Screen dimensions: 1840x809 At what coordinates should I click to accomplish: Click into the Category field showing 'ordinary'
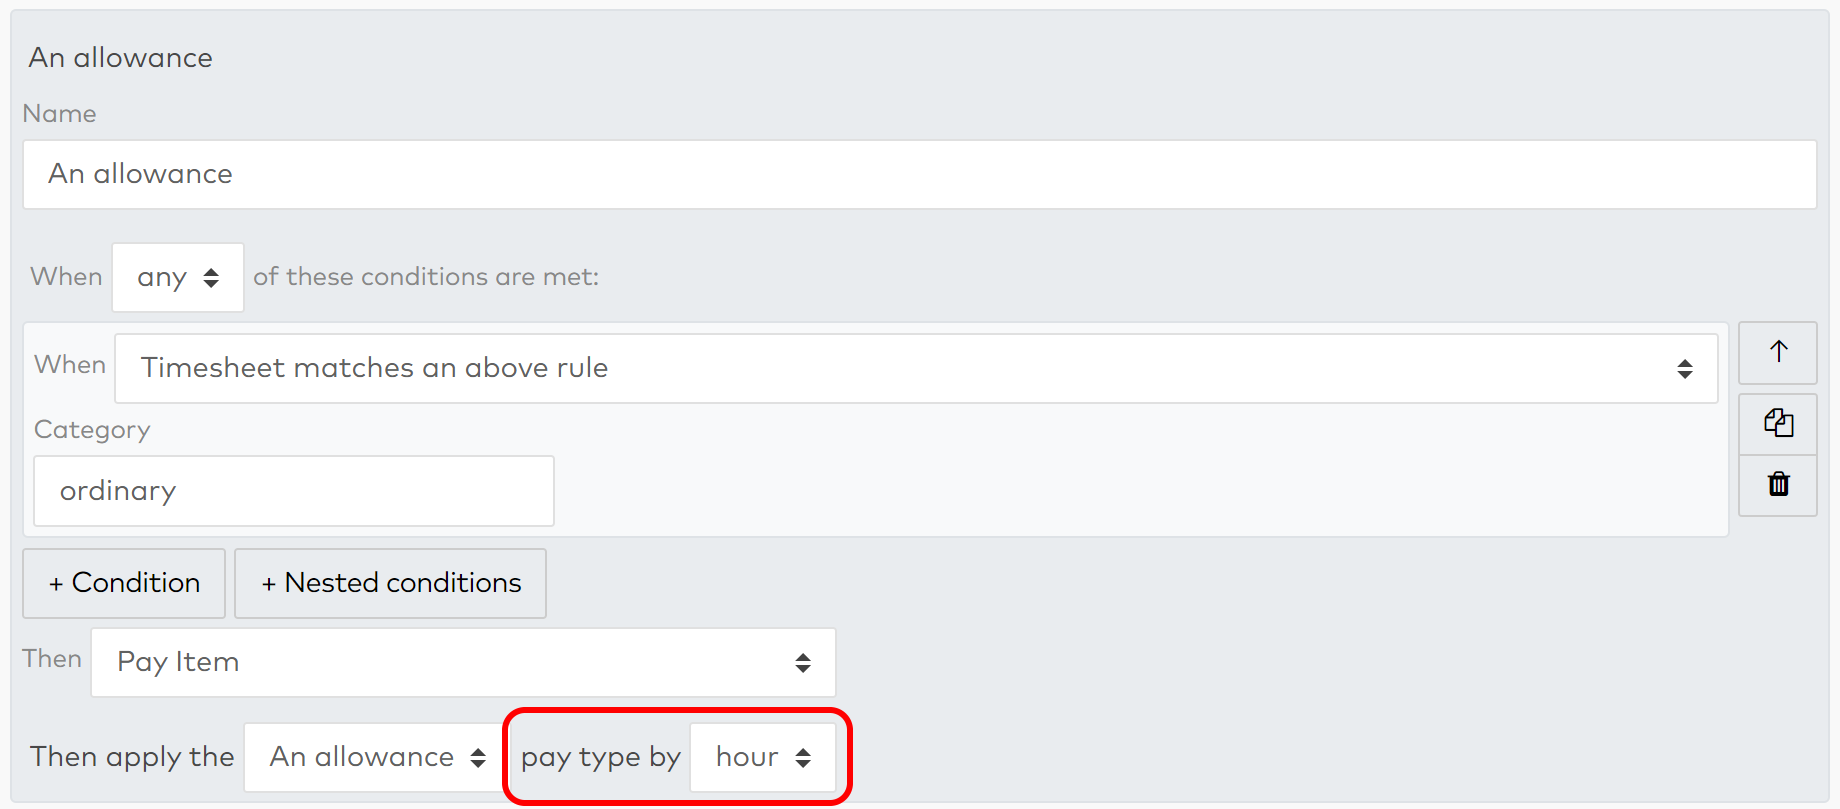[x=294, y=491]
